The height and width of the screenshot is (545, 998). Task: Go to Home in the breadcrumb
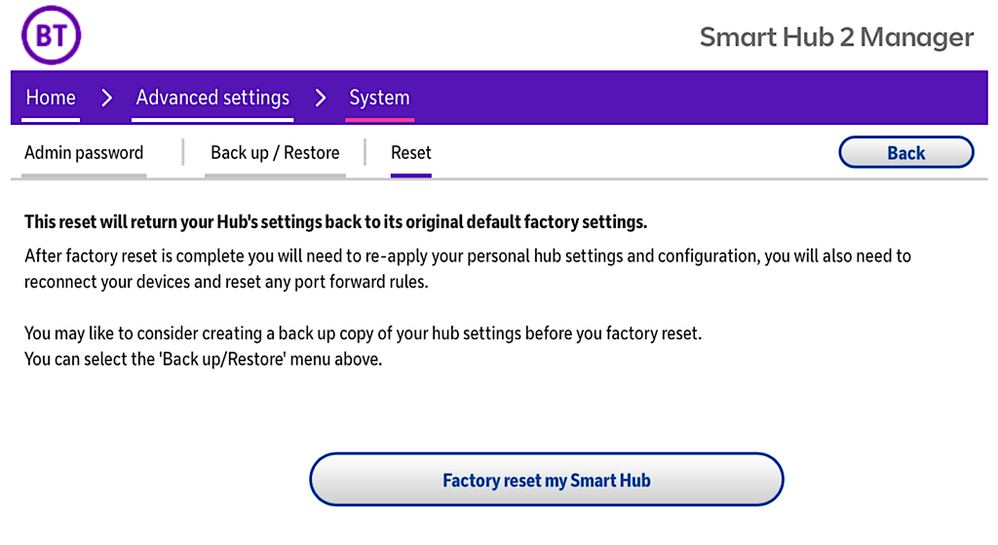click(x=50, y=98)
